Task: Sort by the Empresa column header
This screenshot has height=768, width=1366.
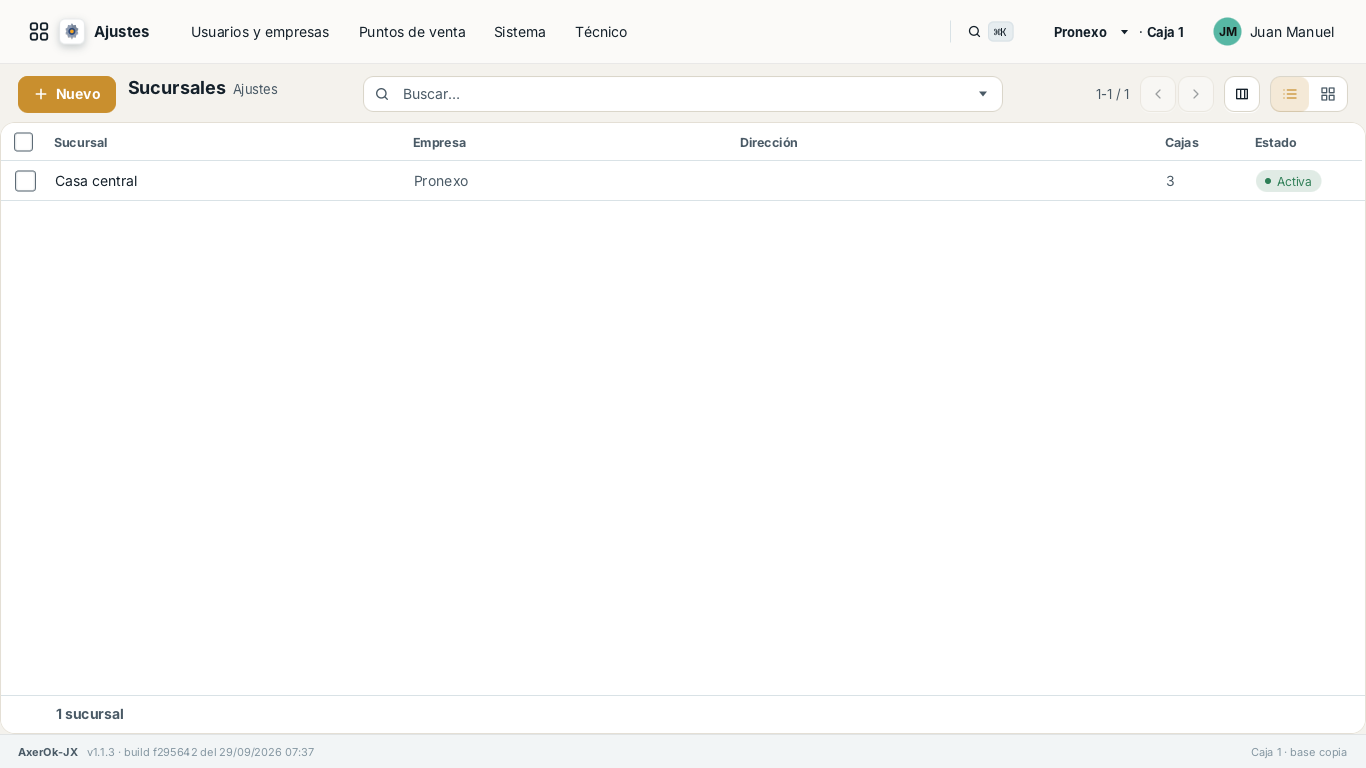Action: click(439, 142)
